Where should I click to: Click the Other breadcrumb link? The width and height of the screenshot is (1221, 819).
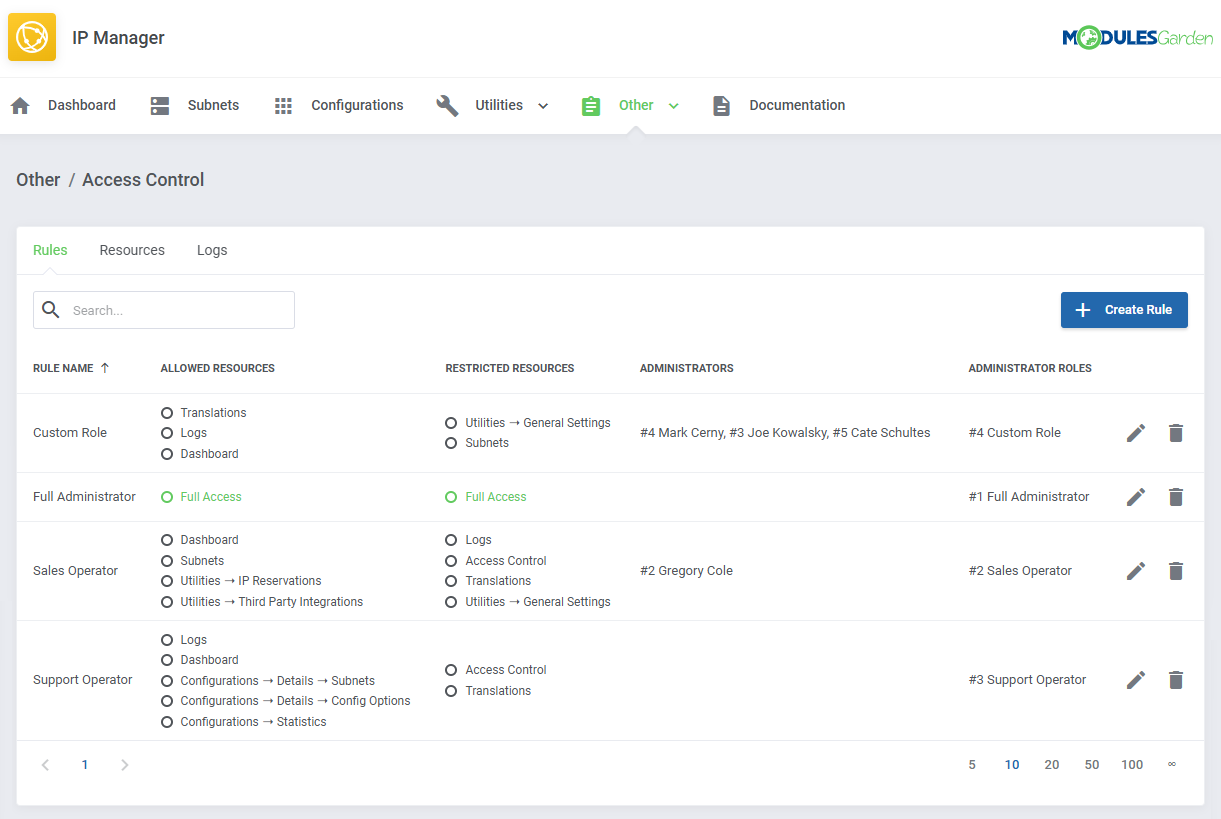[x=38, y=180]
